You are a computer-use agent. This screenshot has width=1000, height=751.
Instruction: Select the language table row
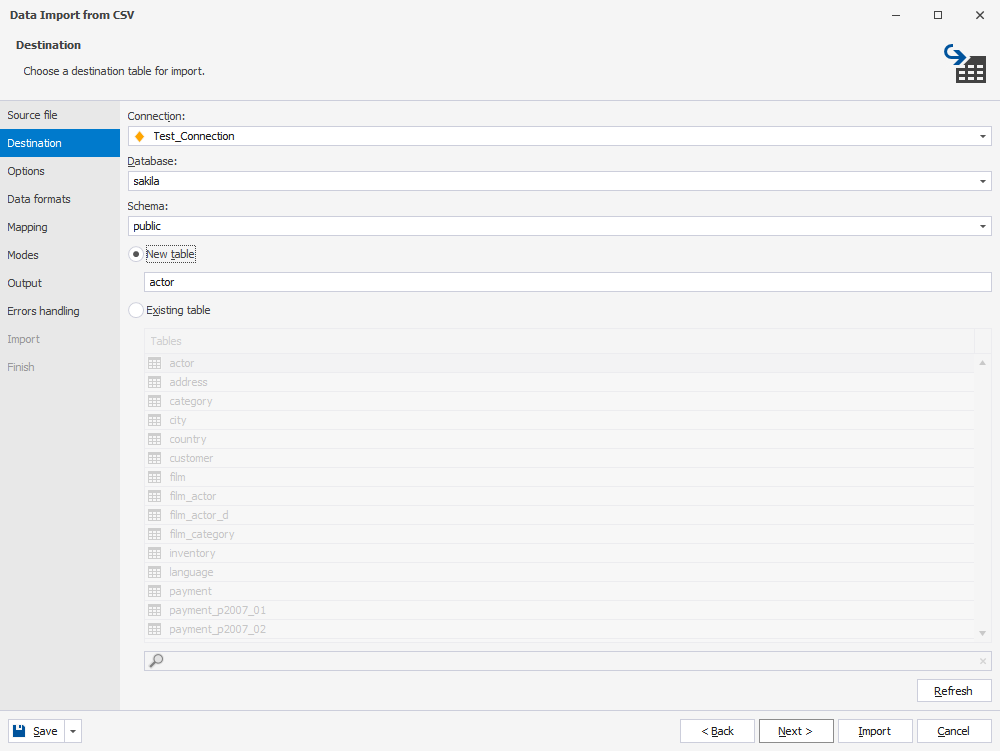(x=559, y=572)
